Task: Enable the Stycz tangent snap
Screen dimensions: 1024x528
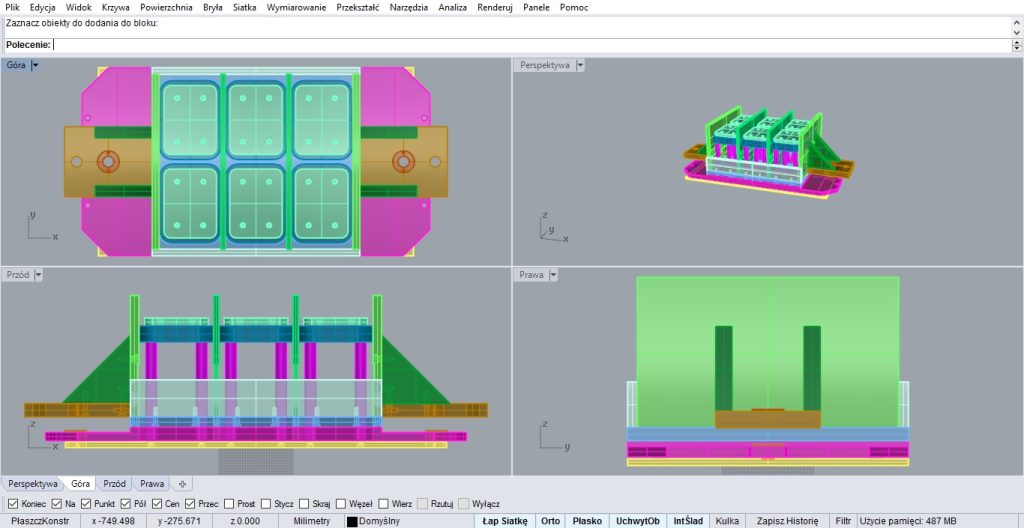Action: pos(266,504)
